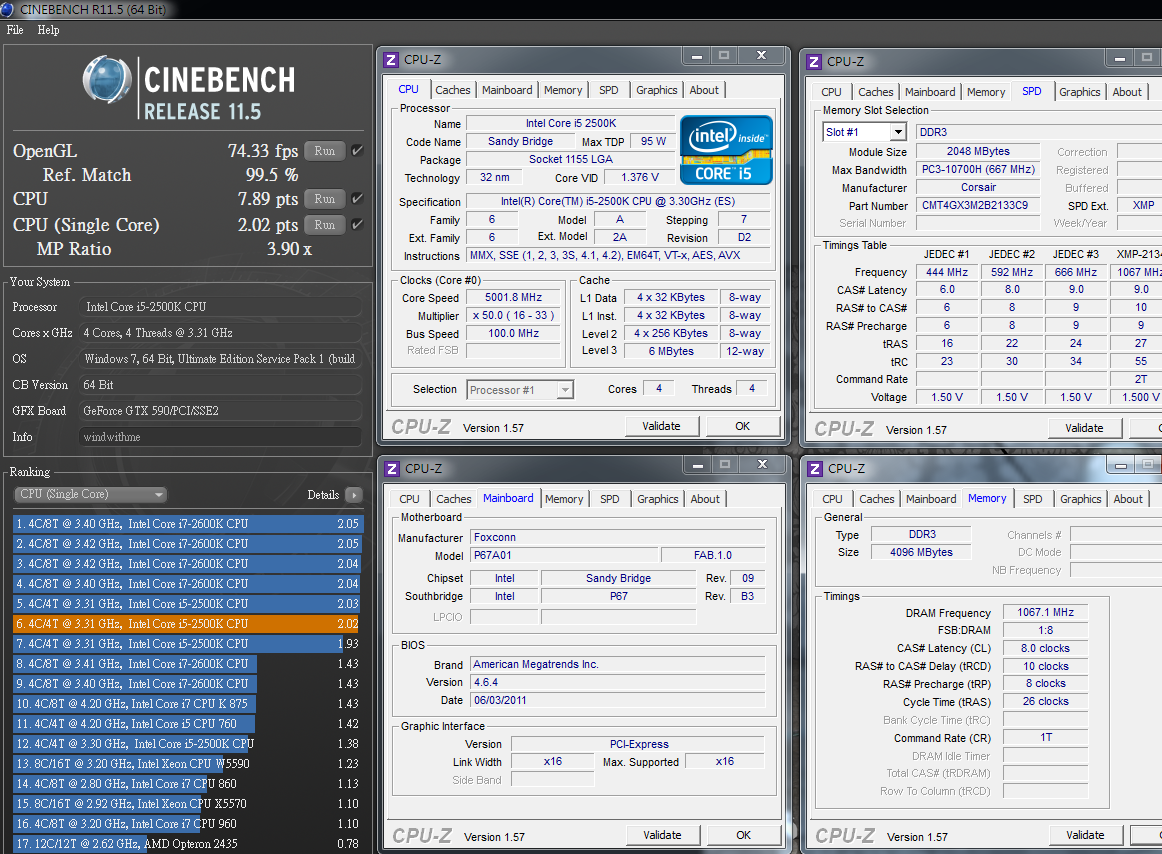This screenshot has width=1162, height=854.
Task: Open the Help menu in Cinebench
Action: pos(48,30)
